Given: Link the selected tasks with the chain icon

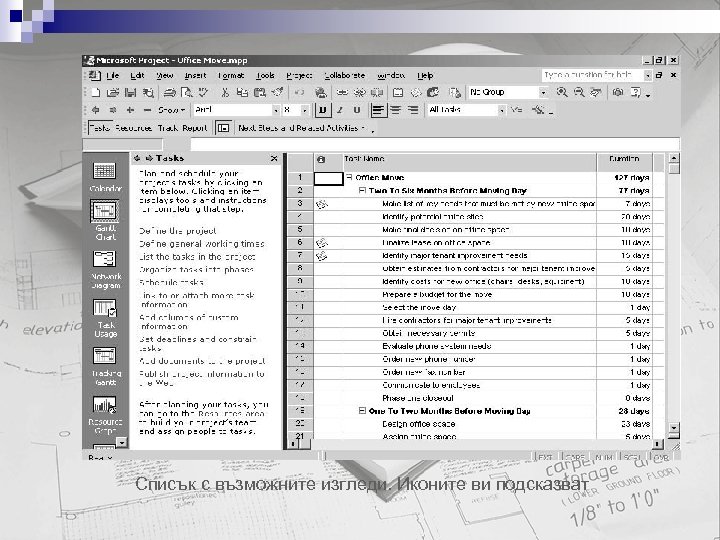Looking at the screenshot, I should tap(343, 93).
